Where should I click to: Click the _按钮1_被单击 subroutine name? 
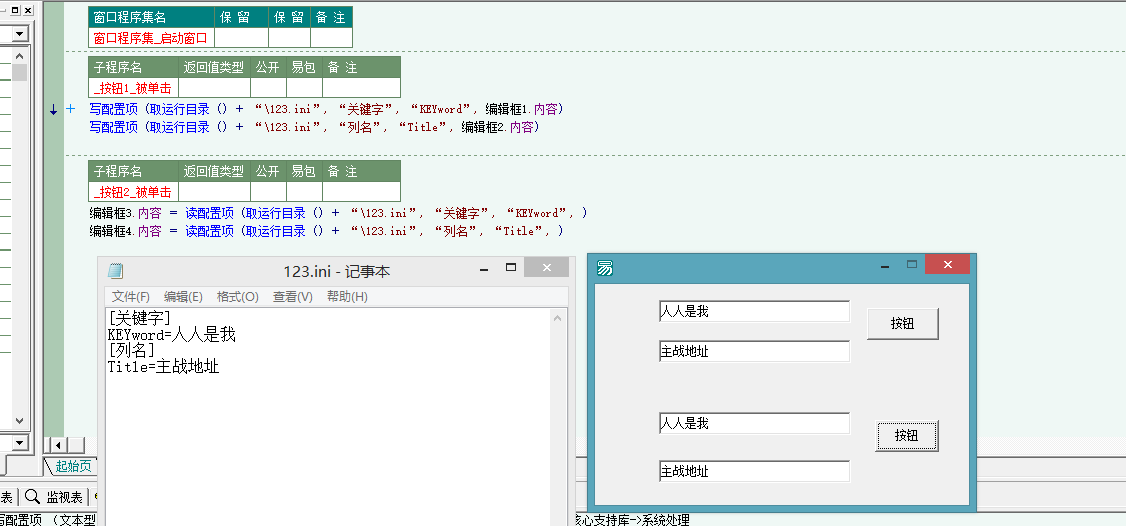pyautogui.click(x=133, y=88)
